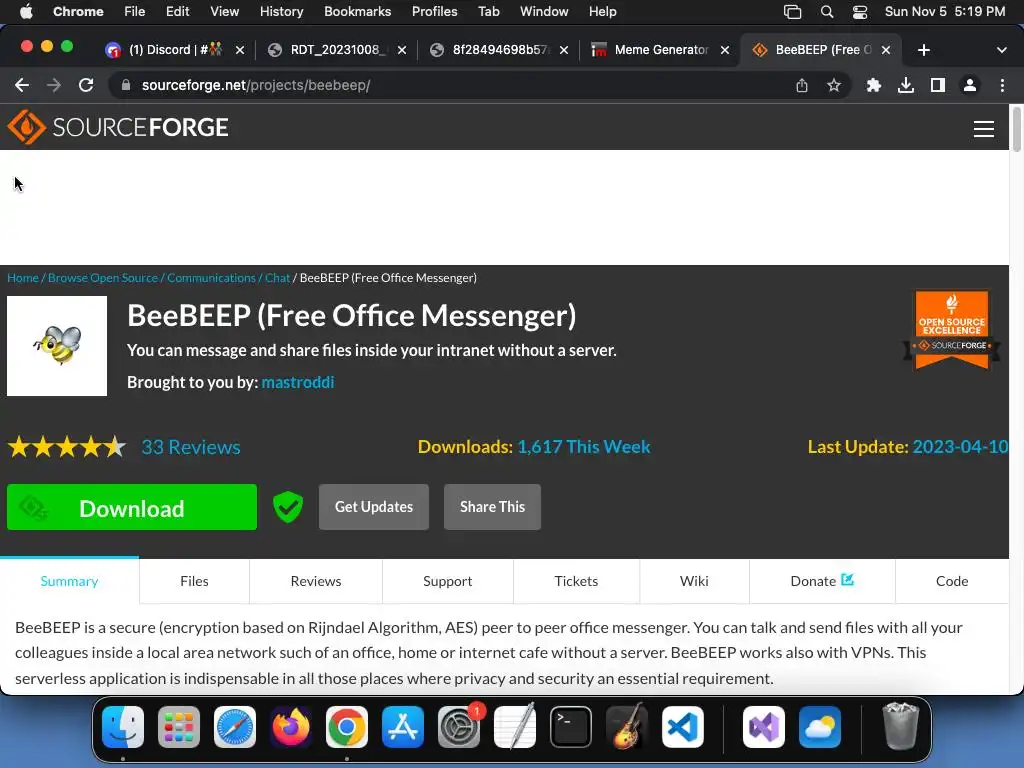Close the RDT_20231008 browser tab
The width and height of the screenshot is (1024, 768).
(x=402, y=50)
